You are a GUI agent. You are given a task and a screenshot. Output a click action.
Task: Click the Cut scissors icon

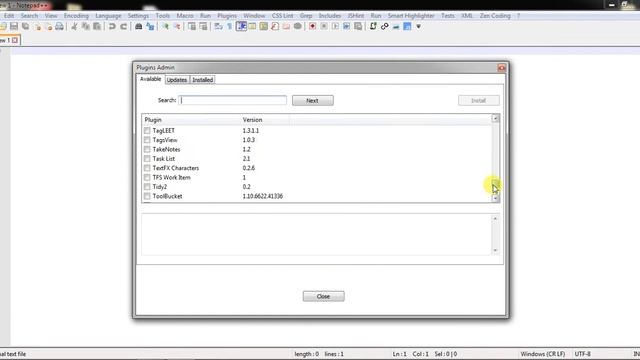pos(74,27)
